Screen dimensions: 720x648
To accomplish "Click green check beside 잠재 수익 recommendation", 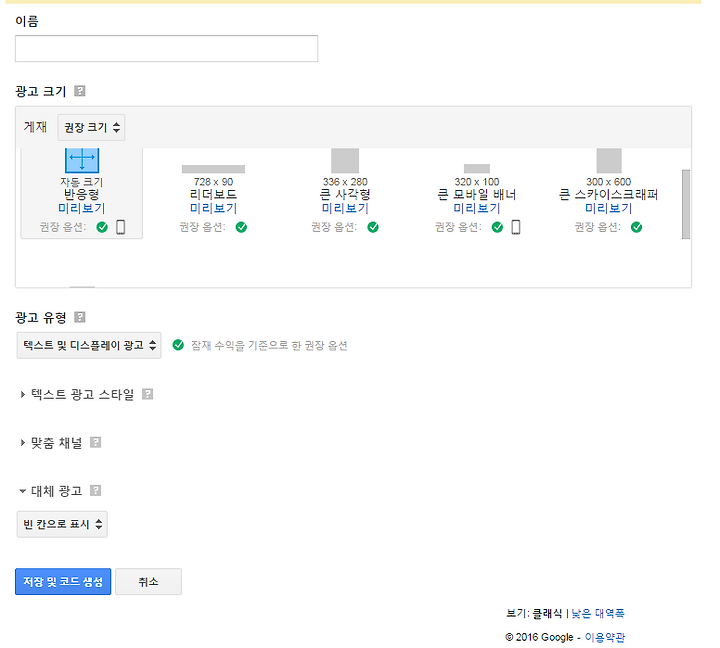I will tap(178, 345).
